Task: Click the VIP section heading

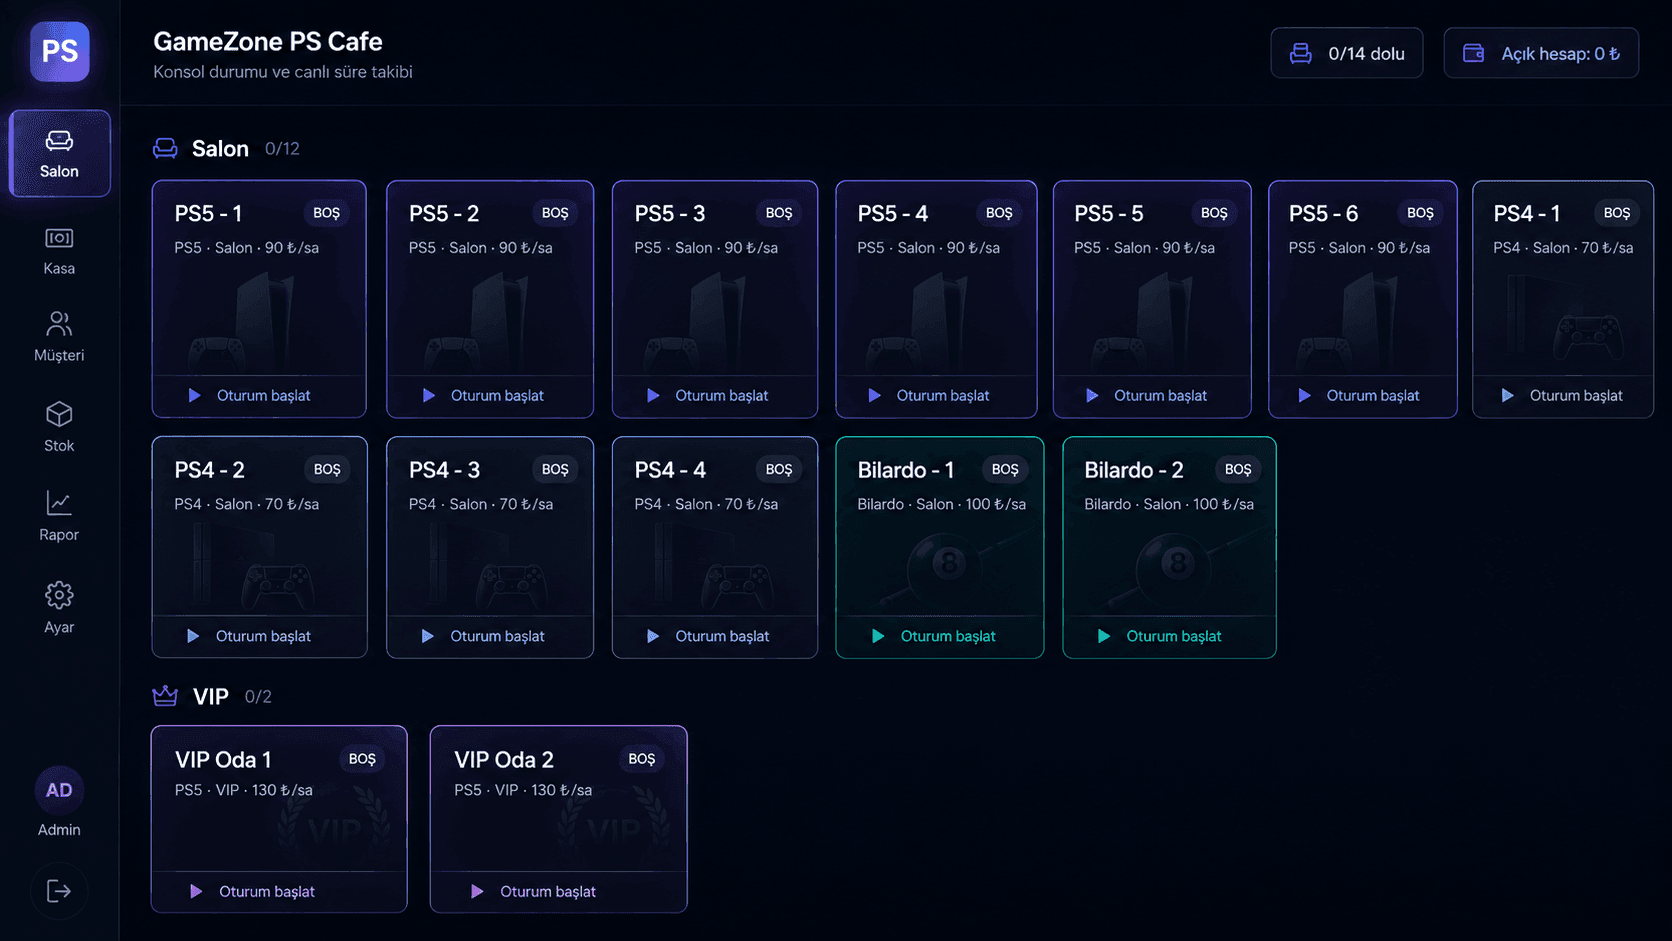Action: [x=210, y=697]
